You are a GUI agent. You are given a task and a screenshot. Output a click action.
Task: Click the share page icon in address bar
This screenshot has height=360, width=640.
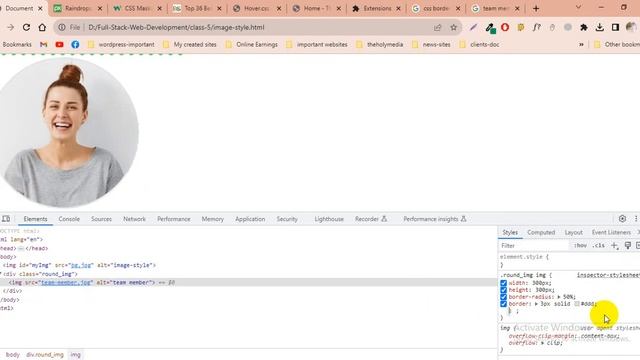point(438,27)
